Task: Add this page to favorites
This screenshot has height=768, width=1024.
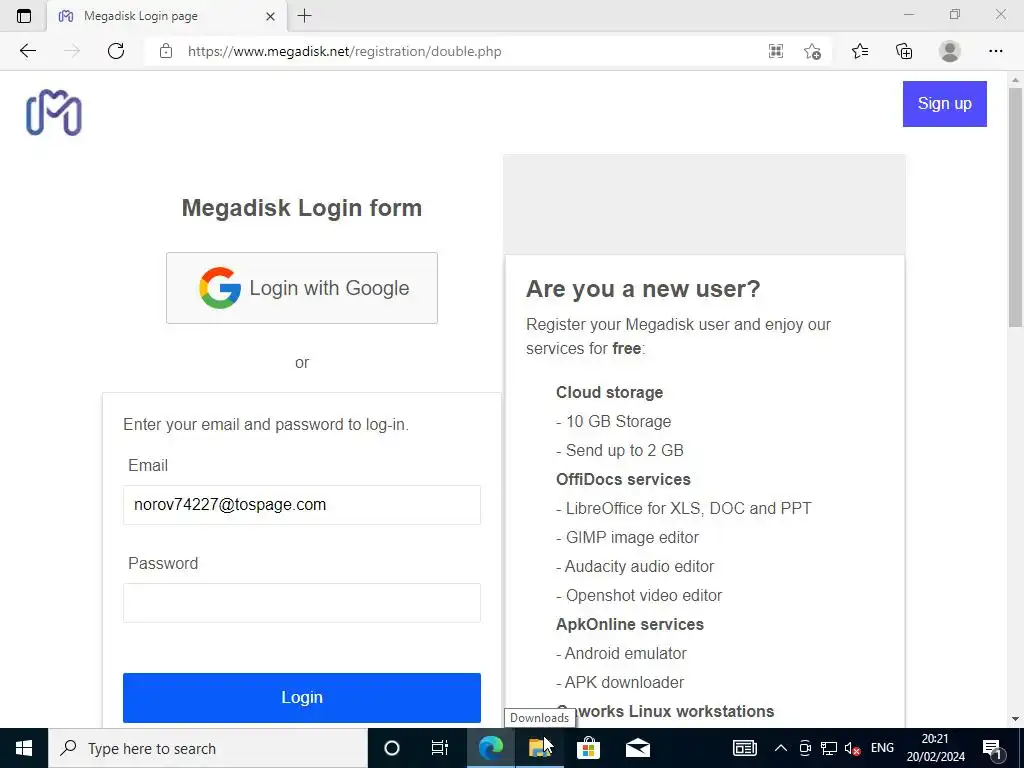Action: pos(812,51)
